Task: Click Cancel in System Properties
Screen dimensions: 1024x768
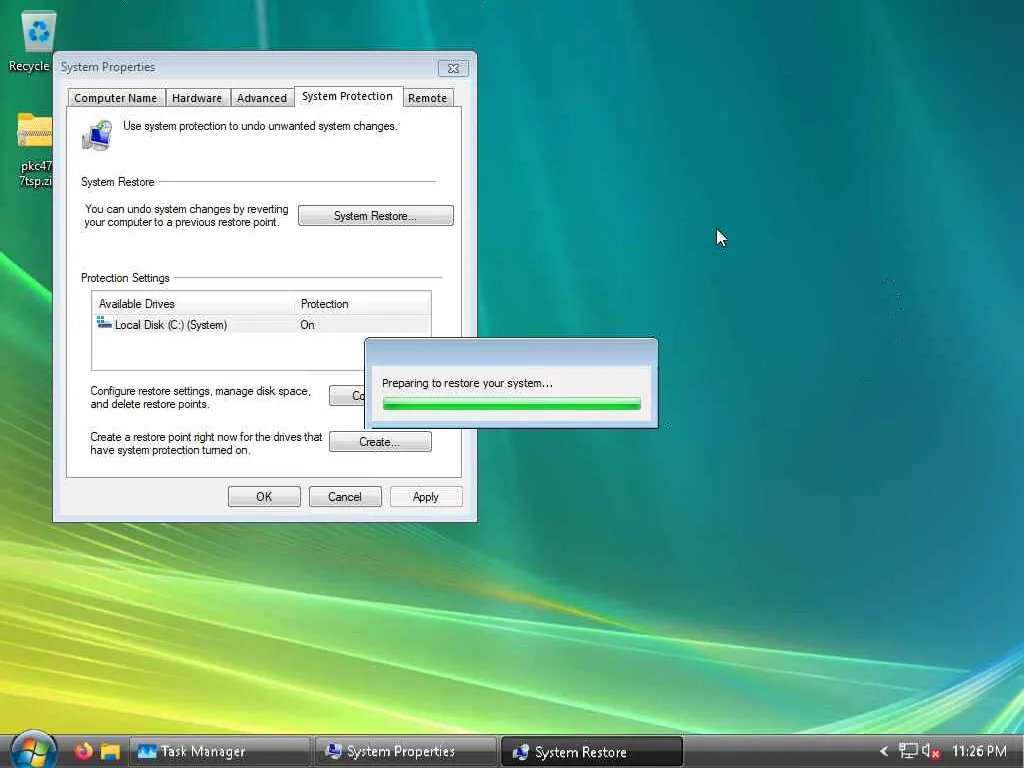Action: tap(345, 497)
